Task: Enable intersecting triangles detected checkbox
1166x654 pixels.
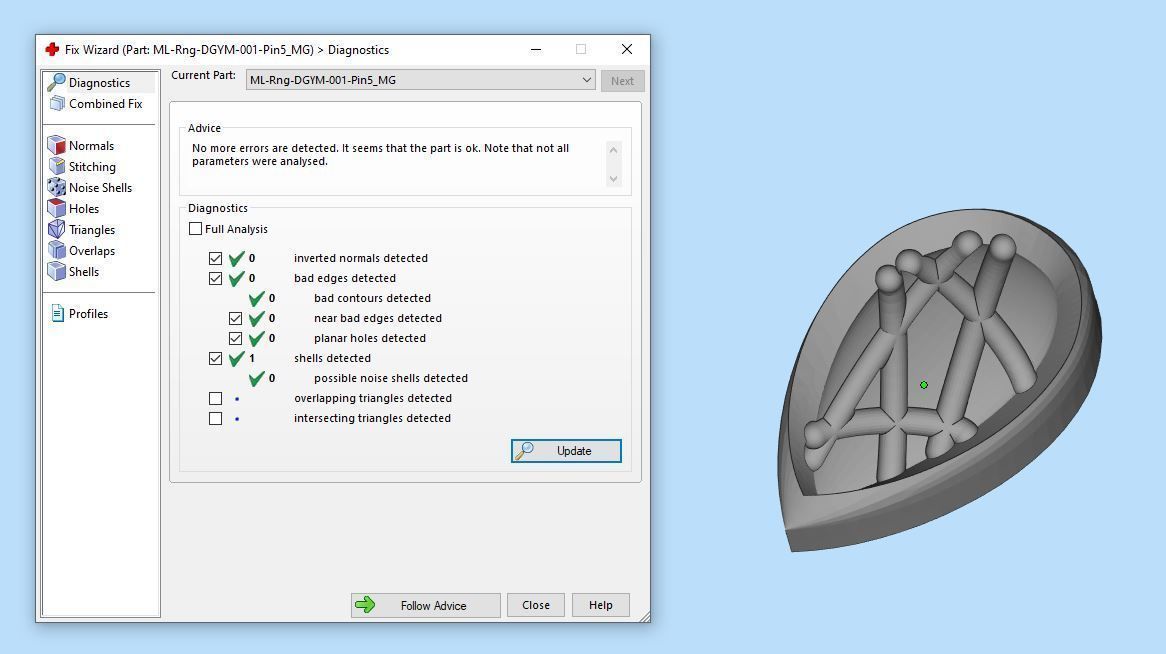Action: (x=216, y=419)
